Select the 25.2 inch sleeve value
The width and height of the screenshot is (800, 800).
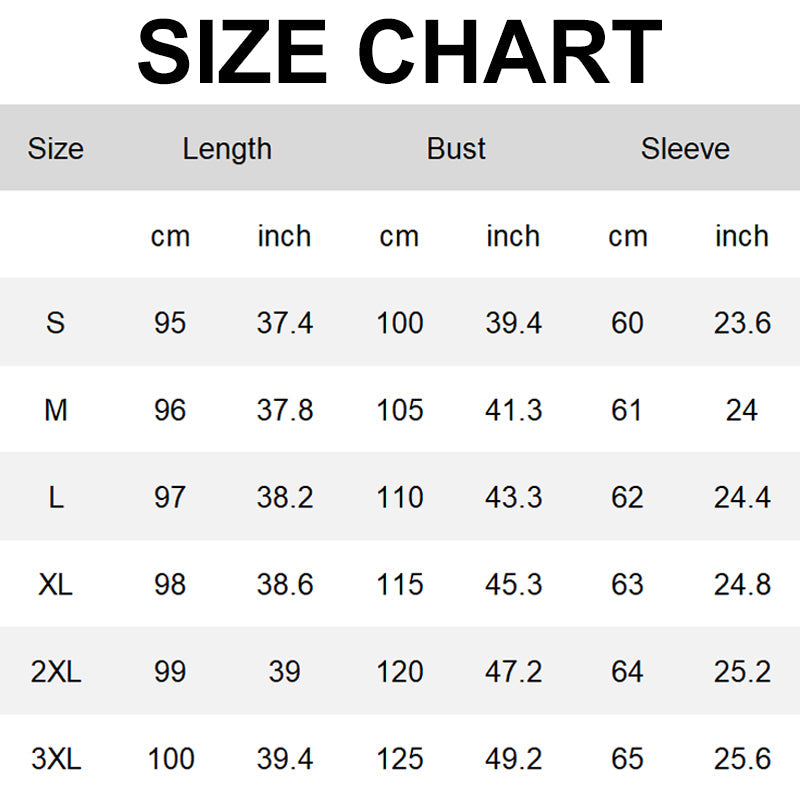tap(742, 671)
